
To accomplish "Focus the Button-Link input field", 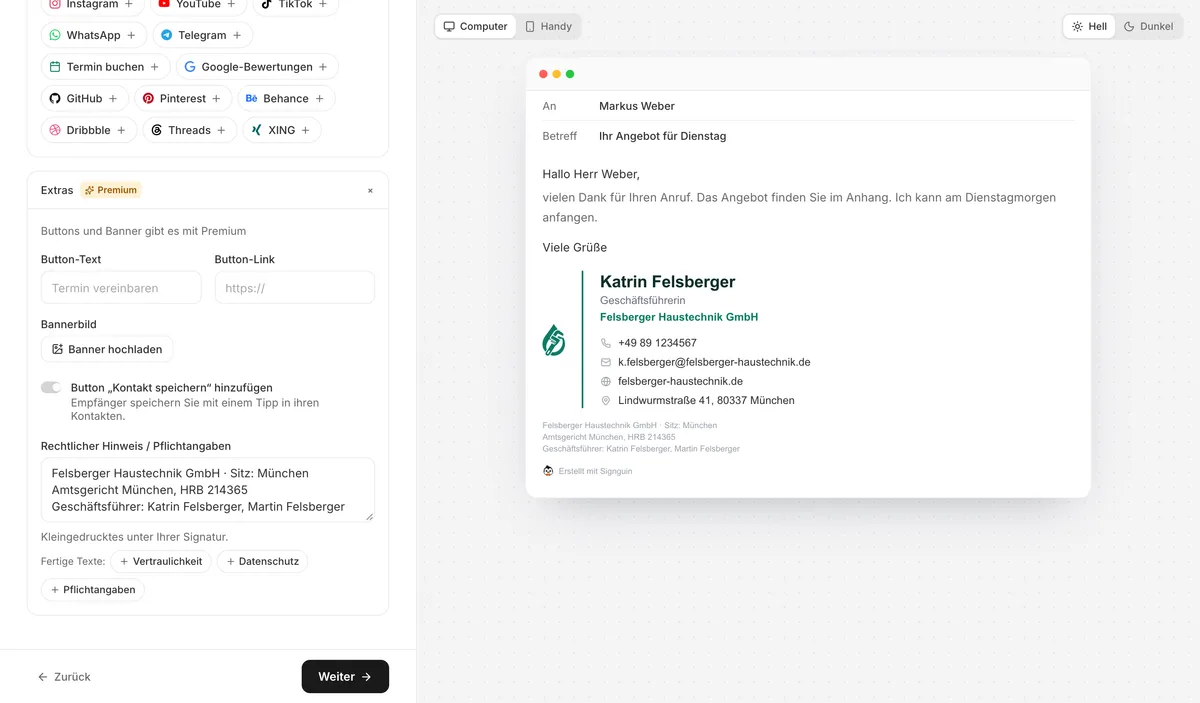I will pos(295,288).
